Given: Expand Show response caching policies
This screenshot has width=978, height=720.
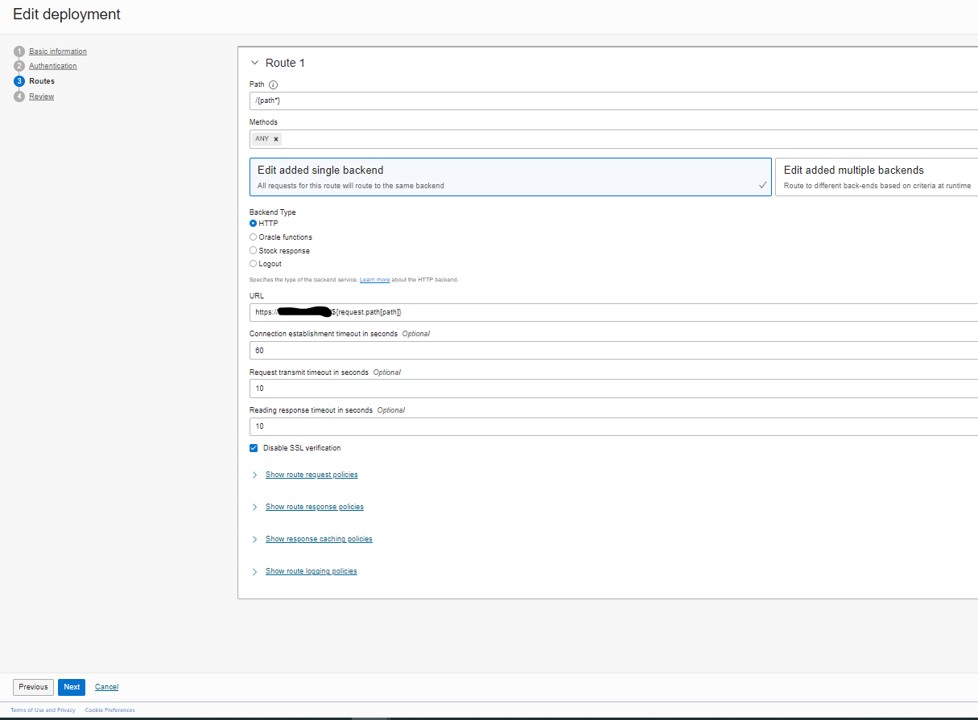Looking at the screenshot, I should click(x=318, y=538).
